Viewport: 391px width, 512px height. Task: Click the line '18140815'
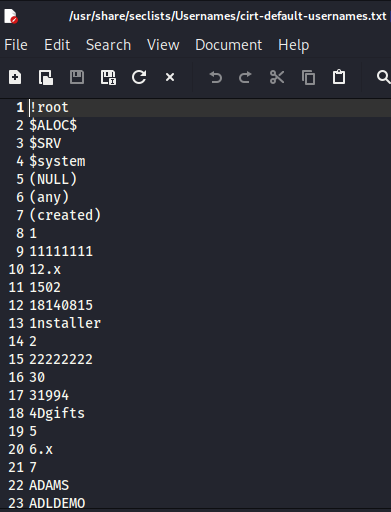(61, 305)
